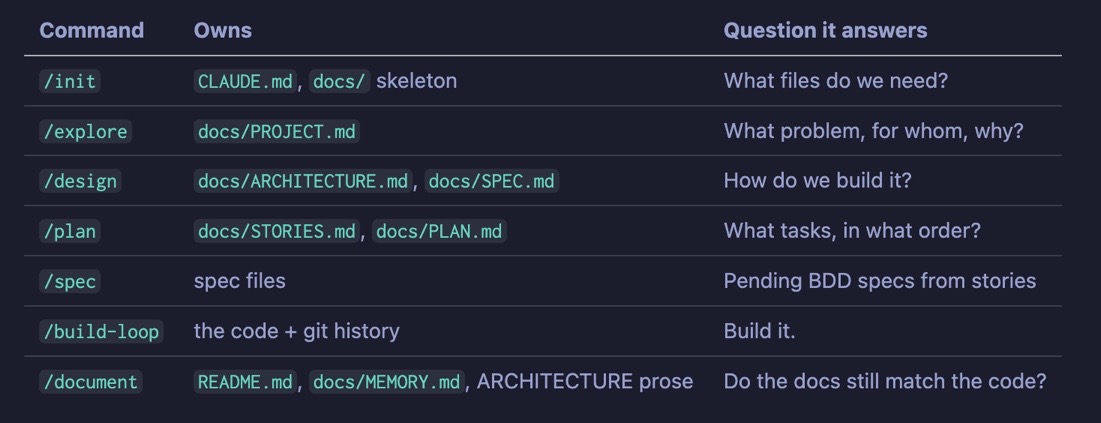Click the /init command code tag

70,81
